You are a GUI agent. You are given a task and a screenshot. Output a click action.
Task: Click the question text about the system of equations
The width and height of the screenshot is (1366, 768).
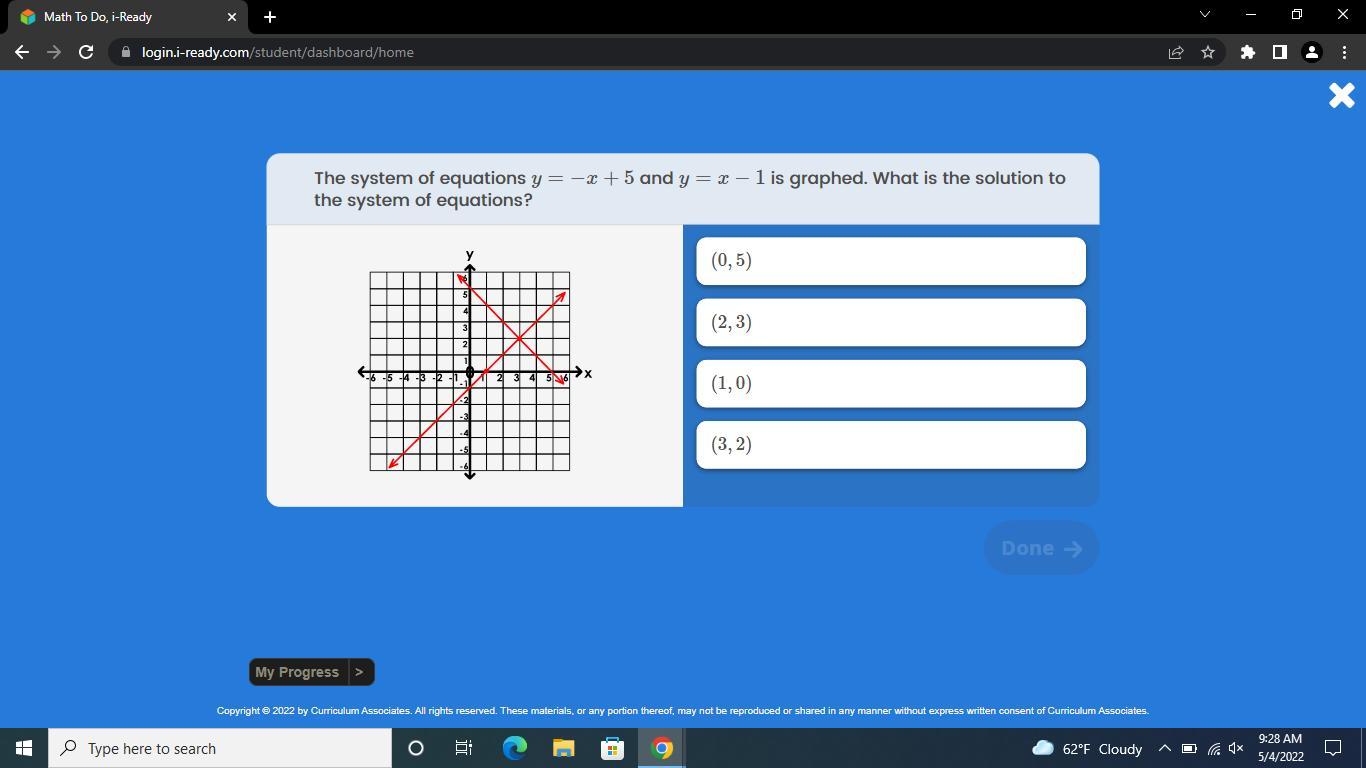click(x=690, y=189)
